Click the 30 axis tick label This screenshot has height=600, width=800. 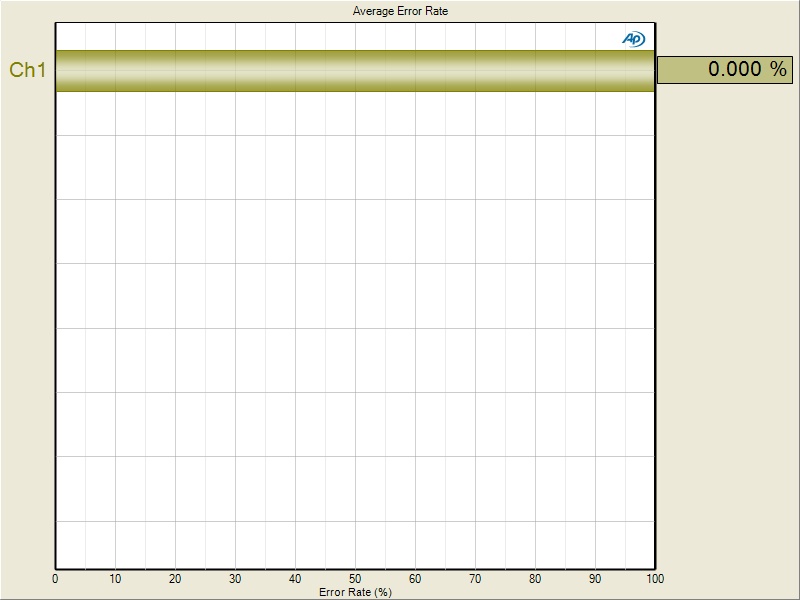pos(235,579)
